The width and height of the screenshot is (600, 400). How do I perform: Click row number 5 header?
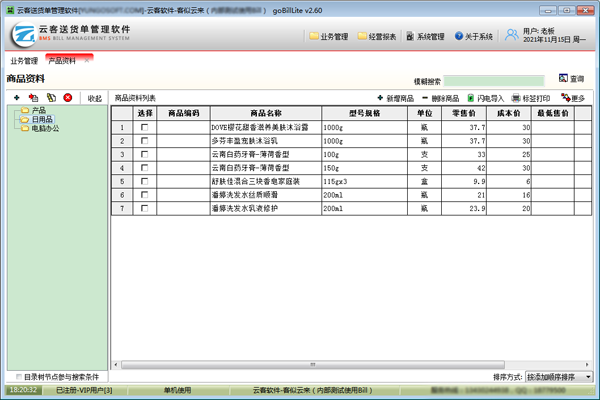[x=122, y=181]
